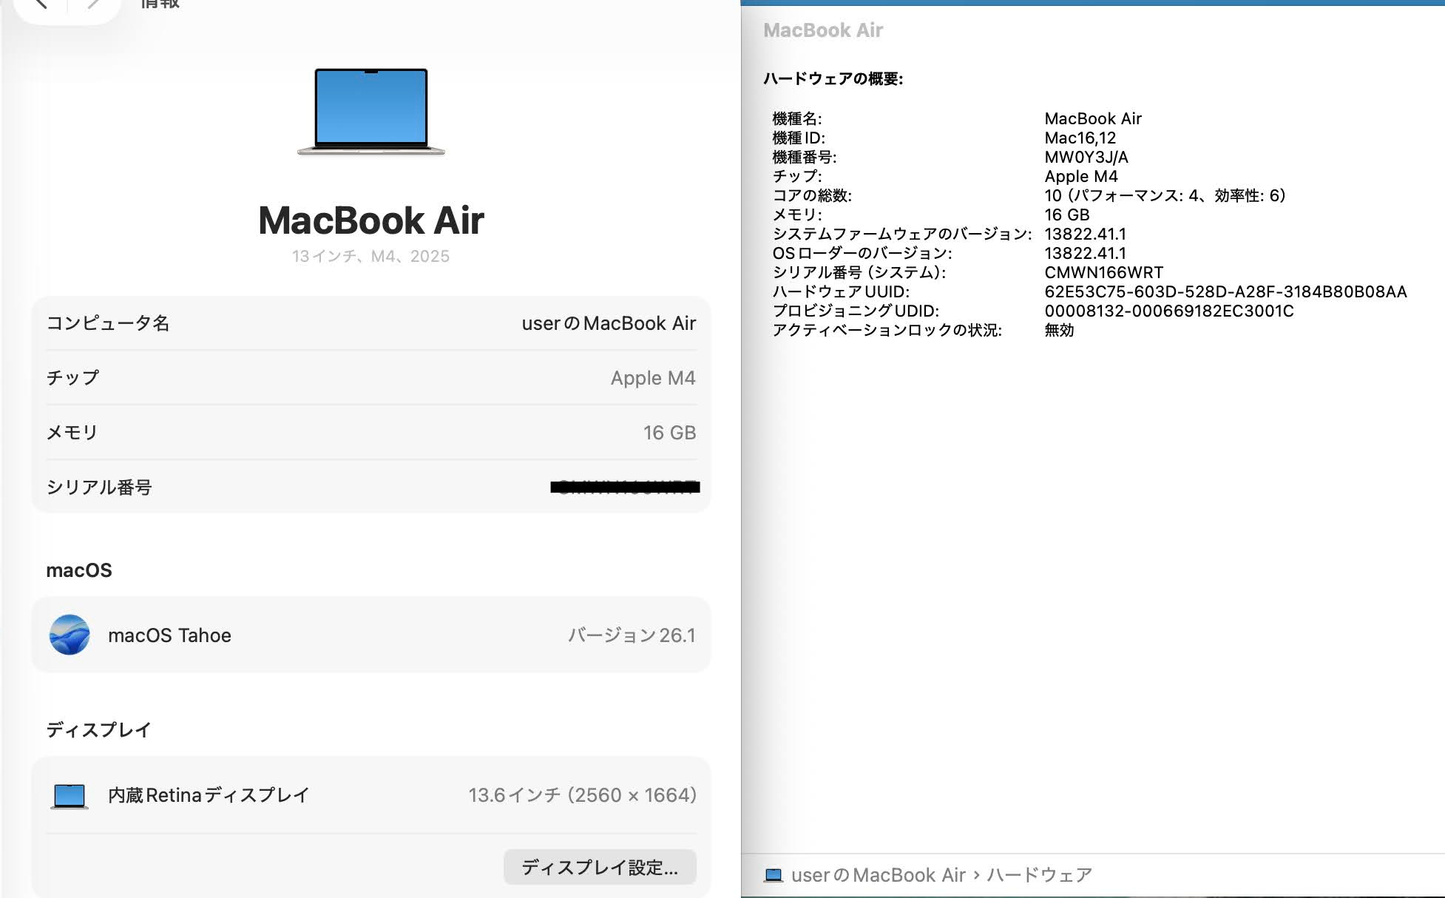
Task: Click the 機種ID: label
Action: [x=798, y=138]
